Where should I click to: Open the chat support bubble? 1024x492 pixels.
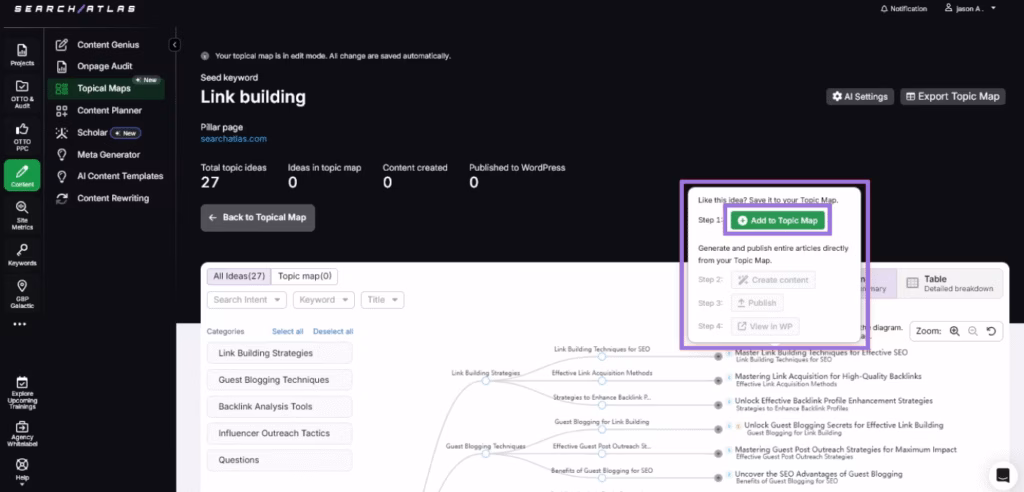pyautogui.click(x=1001, y=473)
